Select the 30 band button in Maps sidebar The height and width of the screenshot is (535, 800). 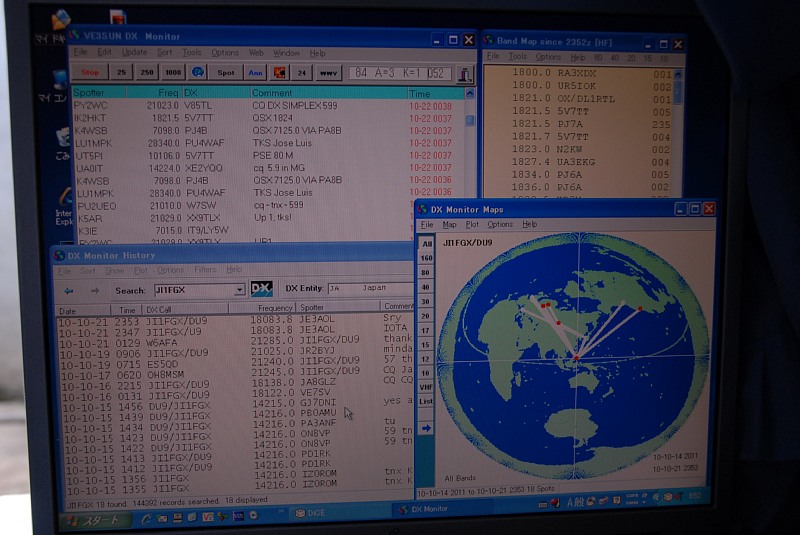(x=426, y=301)
